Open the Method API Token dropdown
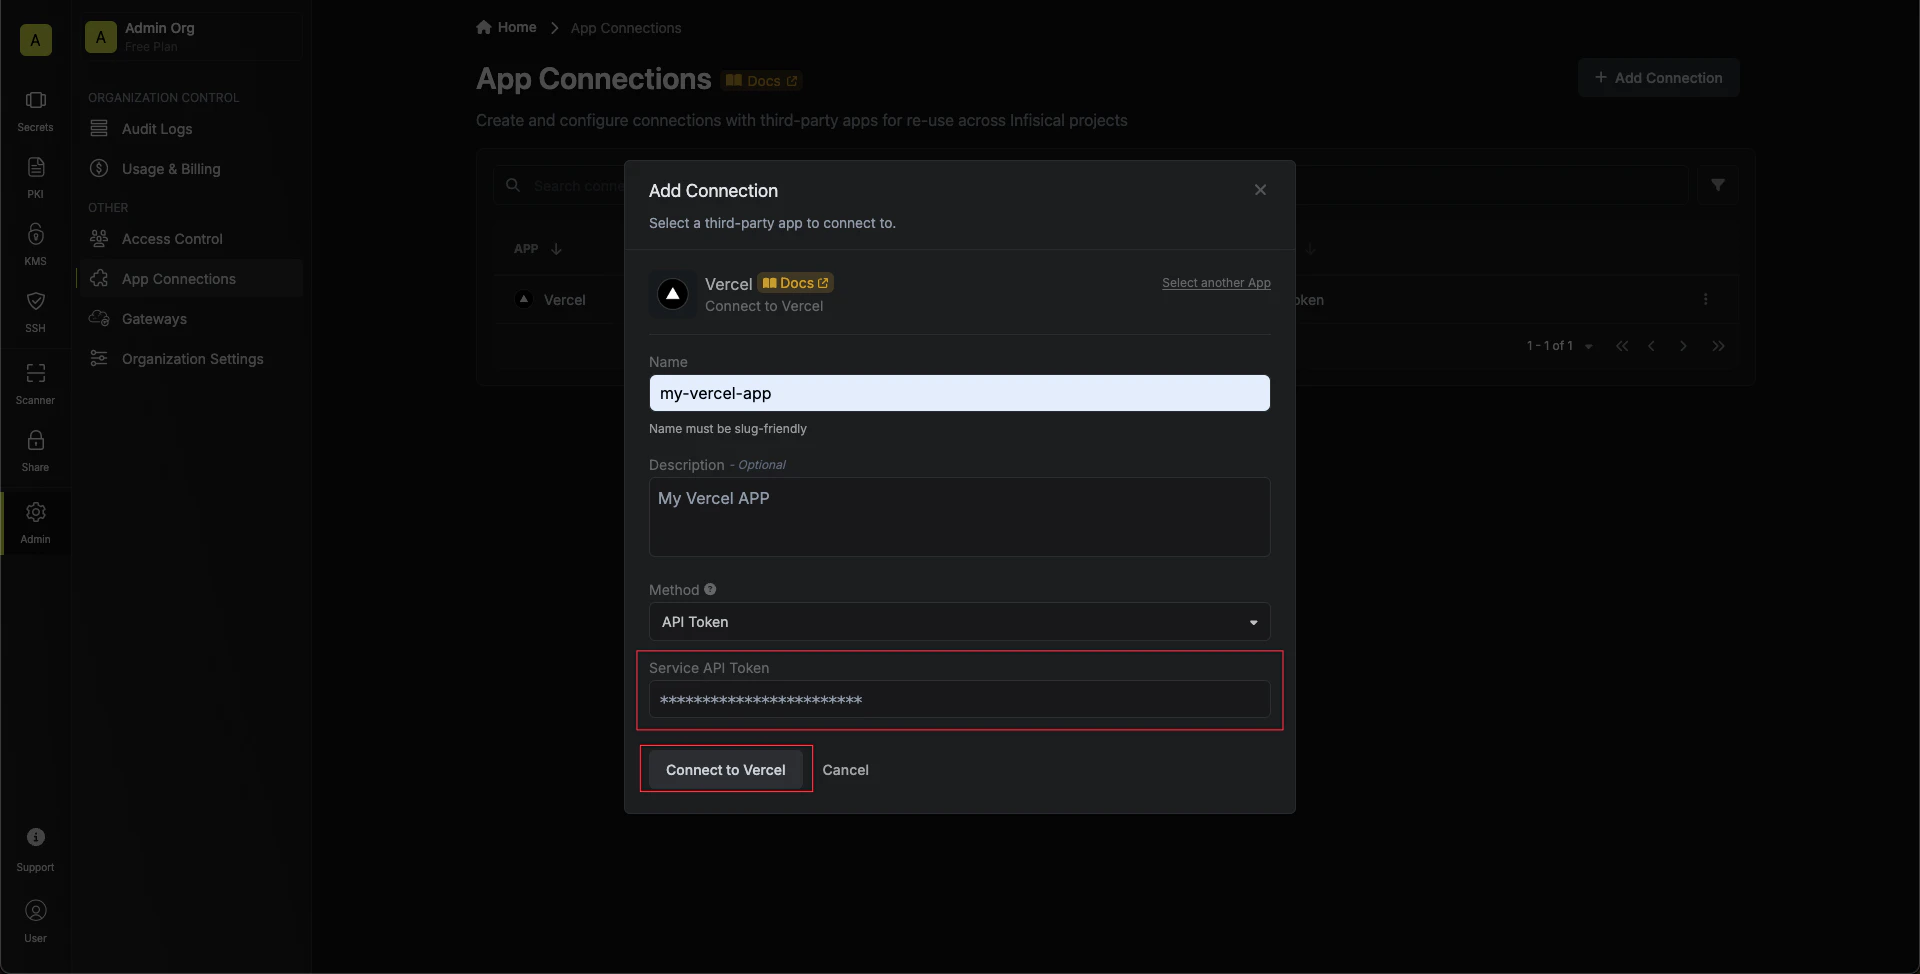 959,622
